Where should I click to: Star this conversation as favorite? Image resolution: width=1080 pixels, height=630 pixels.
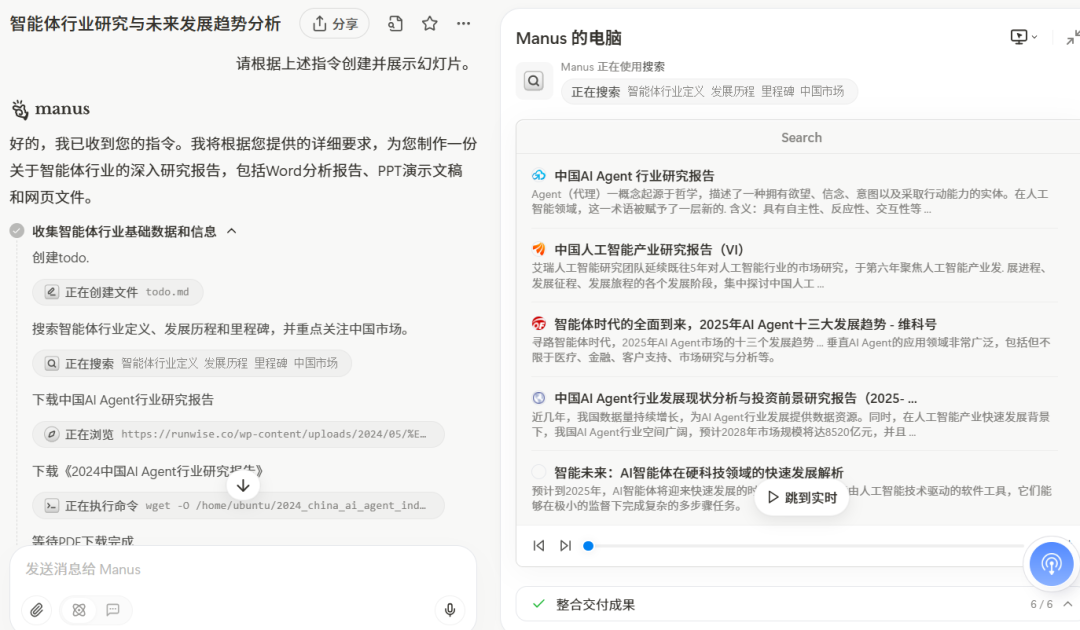(x=430, y=23)
